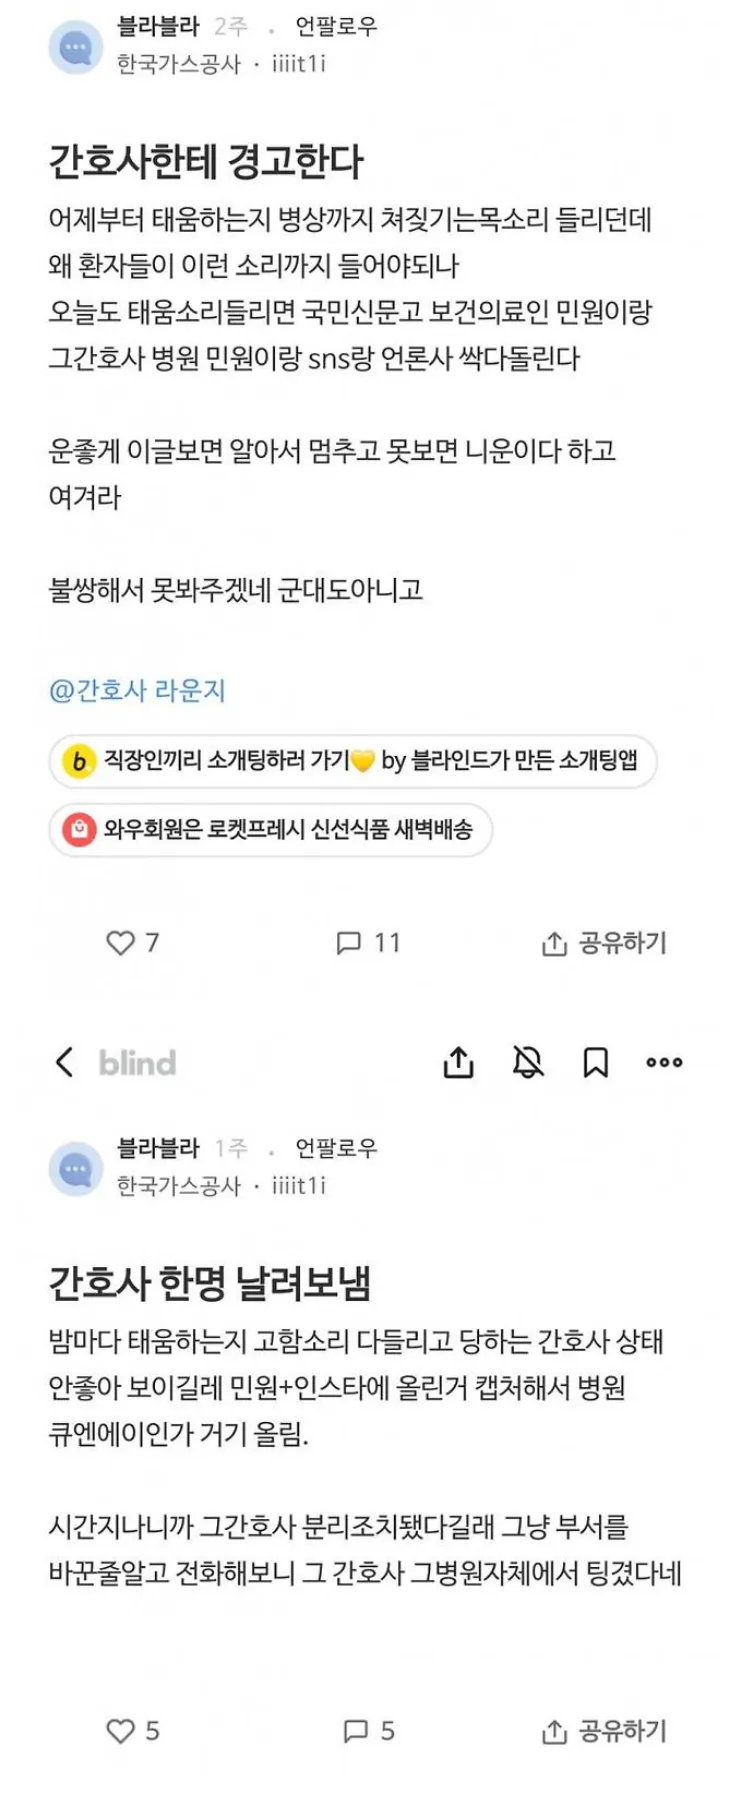Bookmark this post with the bookmark icon
Viewport: 756px width, 1807px height.
(595, 1062)
